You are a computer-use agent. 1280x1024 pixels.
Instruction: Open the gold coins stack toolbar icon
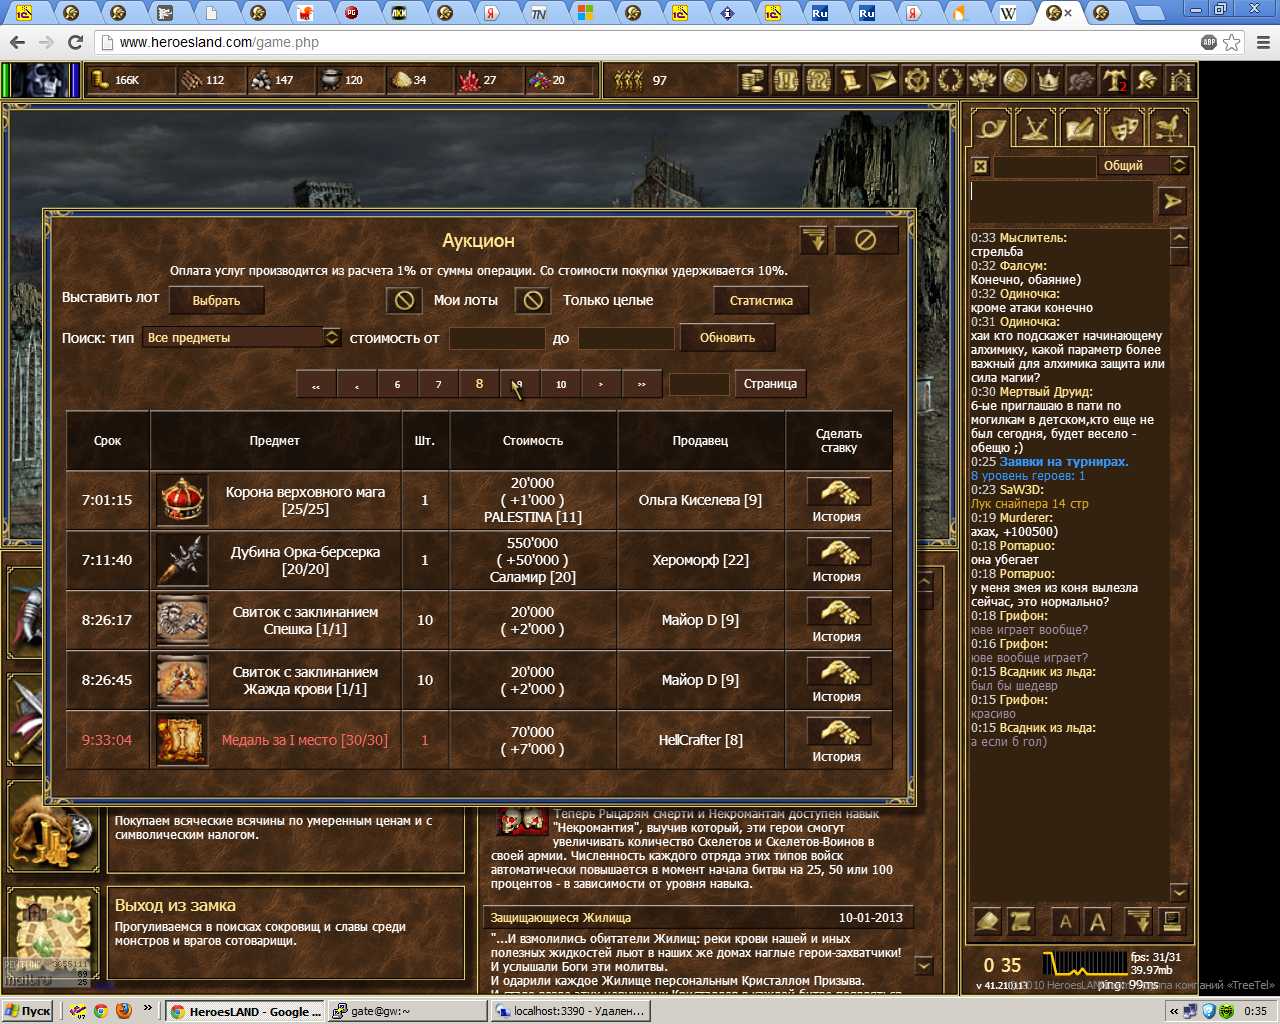coord(752,81)
